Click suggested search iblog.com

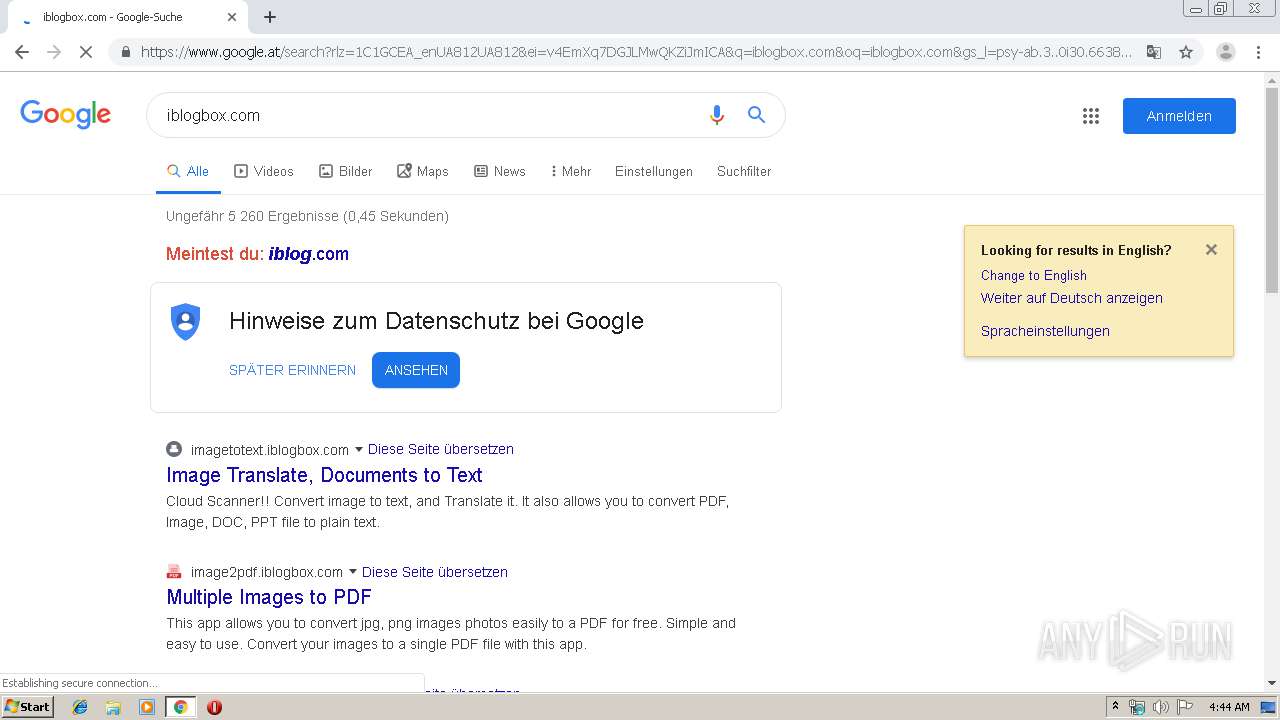[x=309, y=254]
